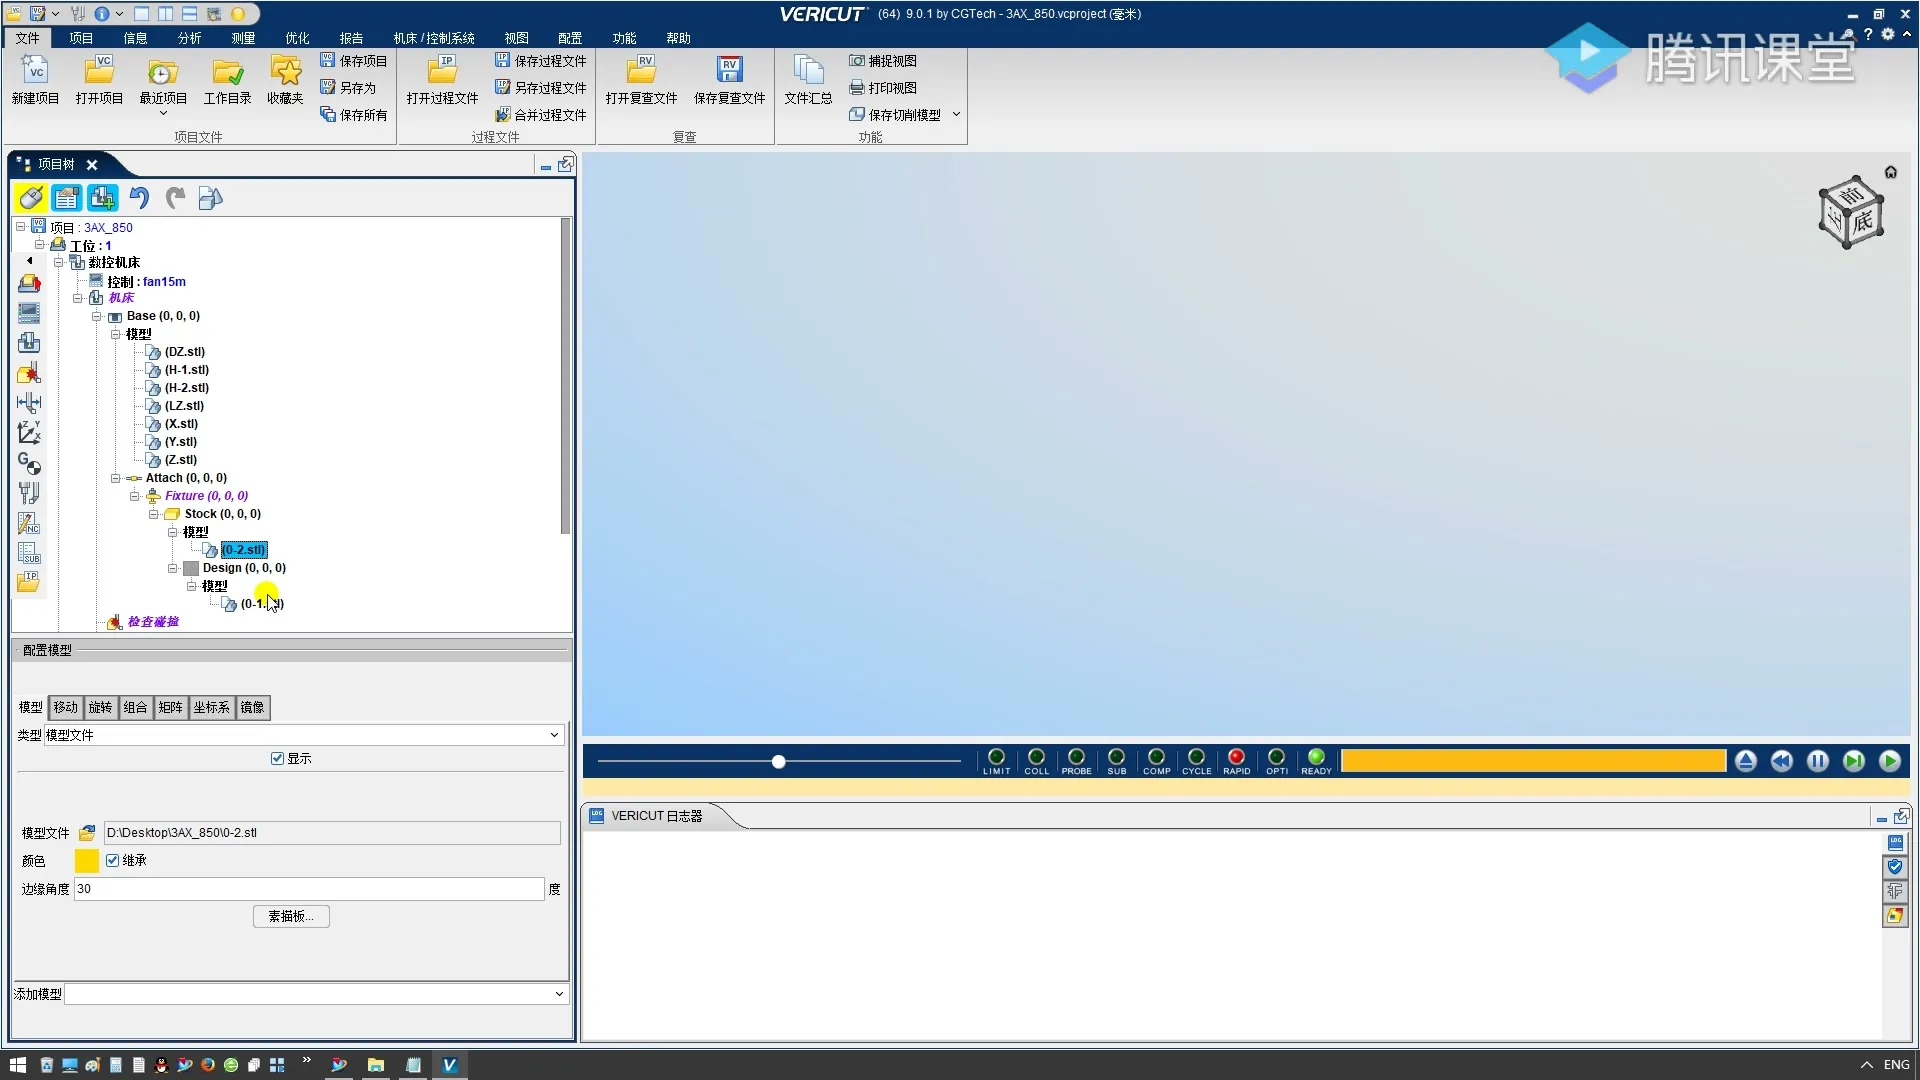
Task: Toggle the 显示 (show) checkbox
Action: coord(278,759)
